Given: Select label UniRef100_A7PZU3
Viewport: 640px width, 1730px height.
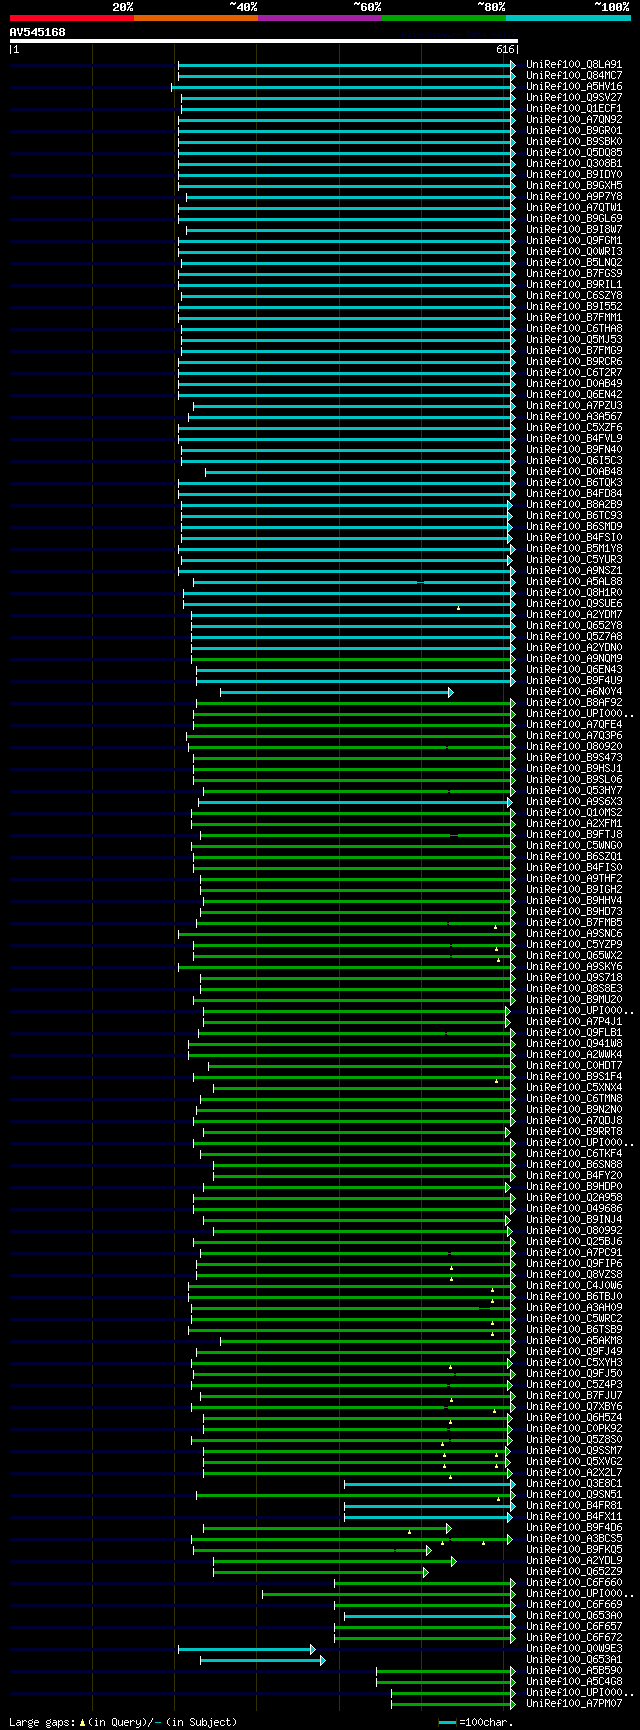Looking at the screenshot, I should pyautogui.click(x=574, y=405).
